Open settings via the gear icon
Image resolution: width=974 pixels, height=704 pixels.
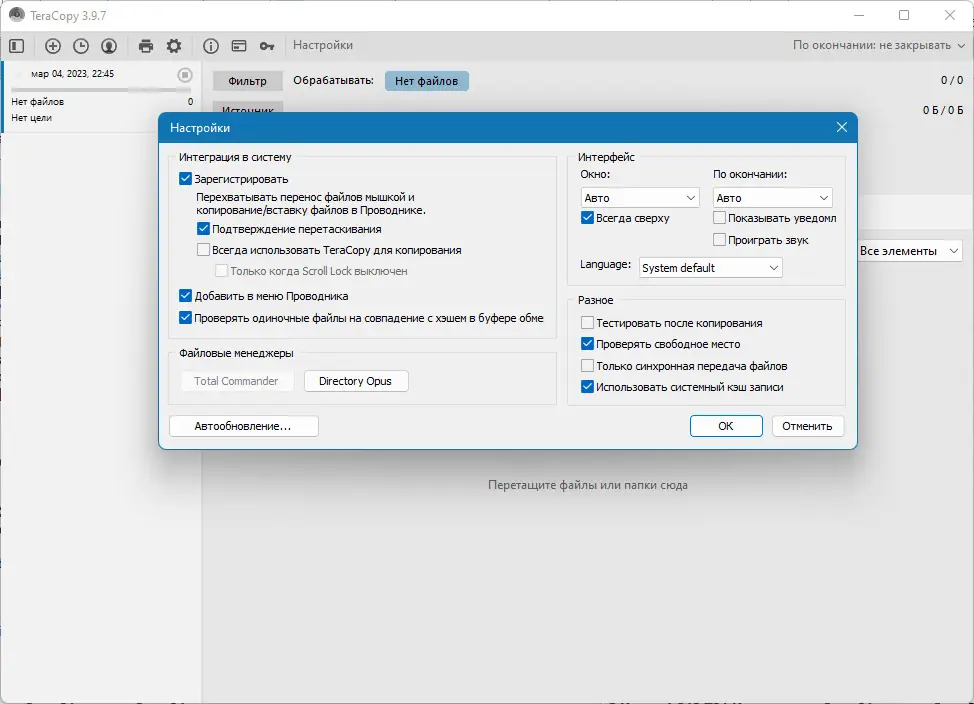pos(174,45)
